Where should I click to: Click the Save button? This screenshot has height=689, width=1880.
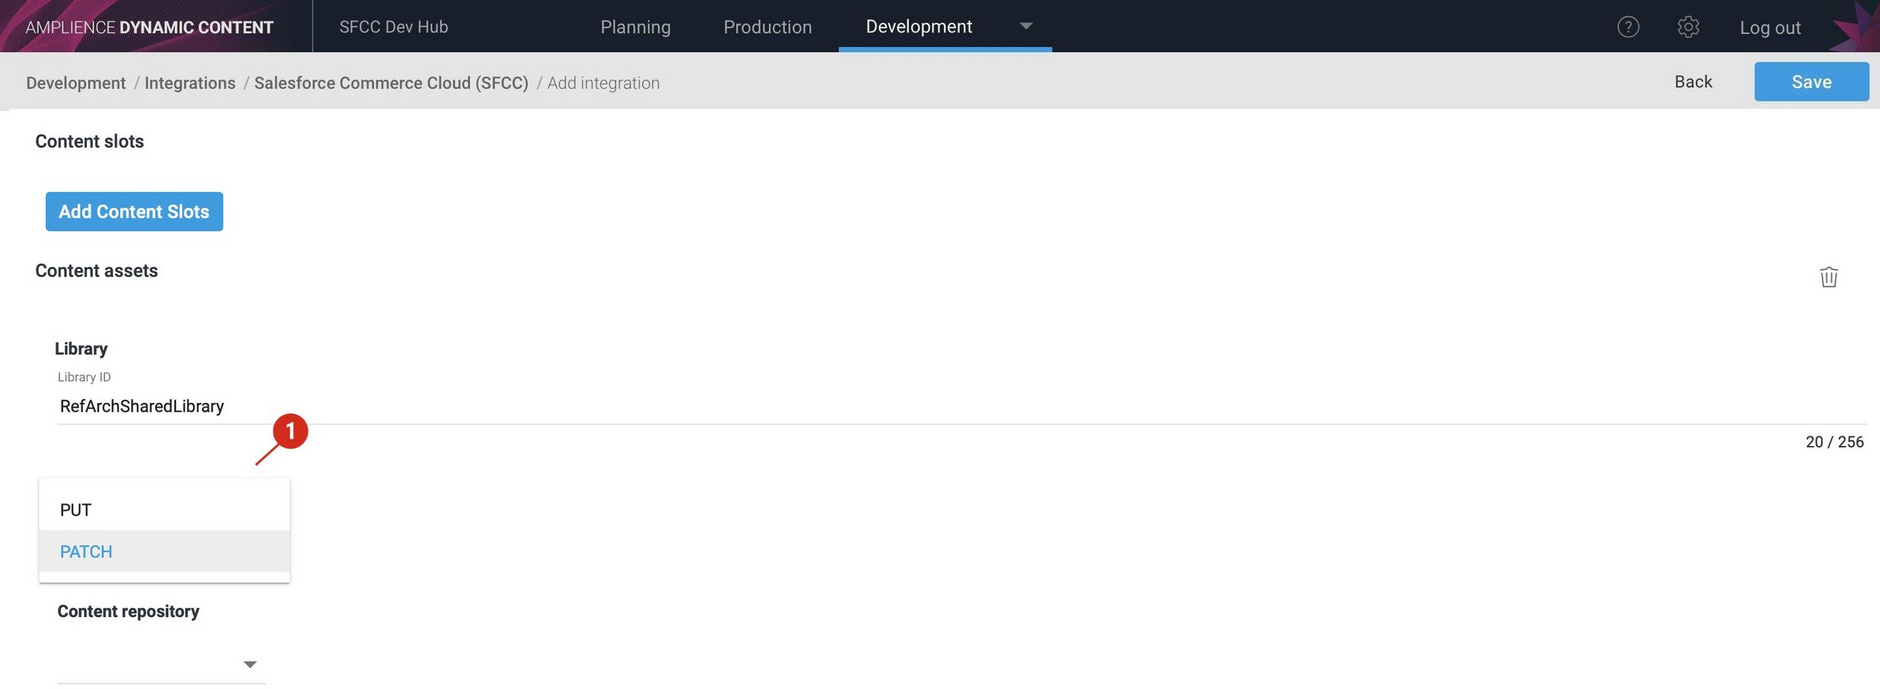(x=1811, y=82)
